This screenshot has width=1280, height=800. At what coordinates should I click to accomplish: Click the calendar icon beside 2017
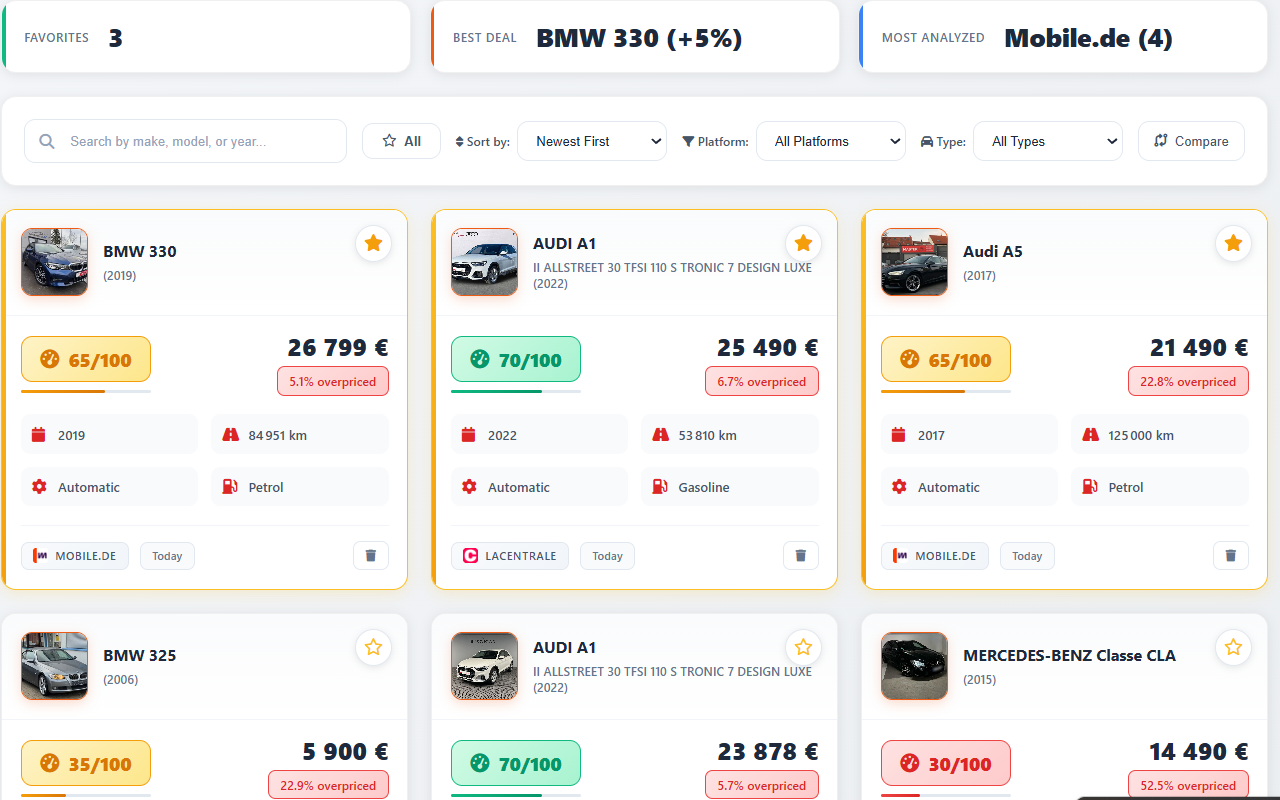pyautogui.click(x=899, y=435)
